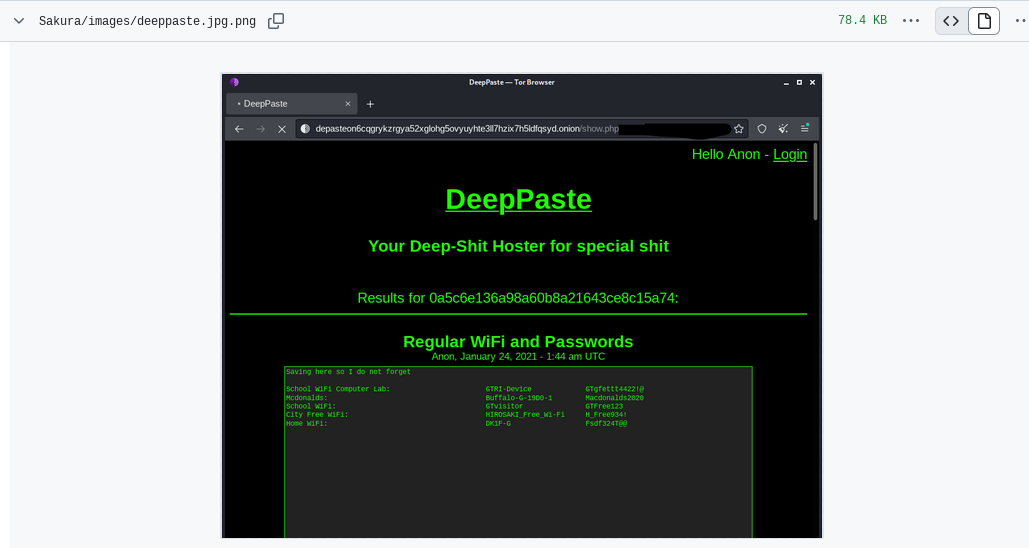The image size is (1029, 548).
Task: Switch to source code view
Action: pyautogui.click(x=951, y=21)
